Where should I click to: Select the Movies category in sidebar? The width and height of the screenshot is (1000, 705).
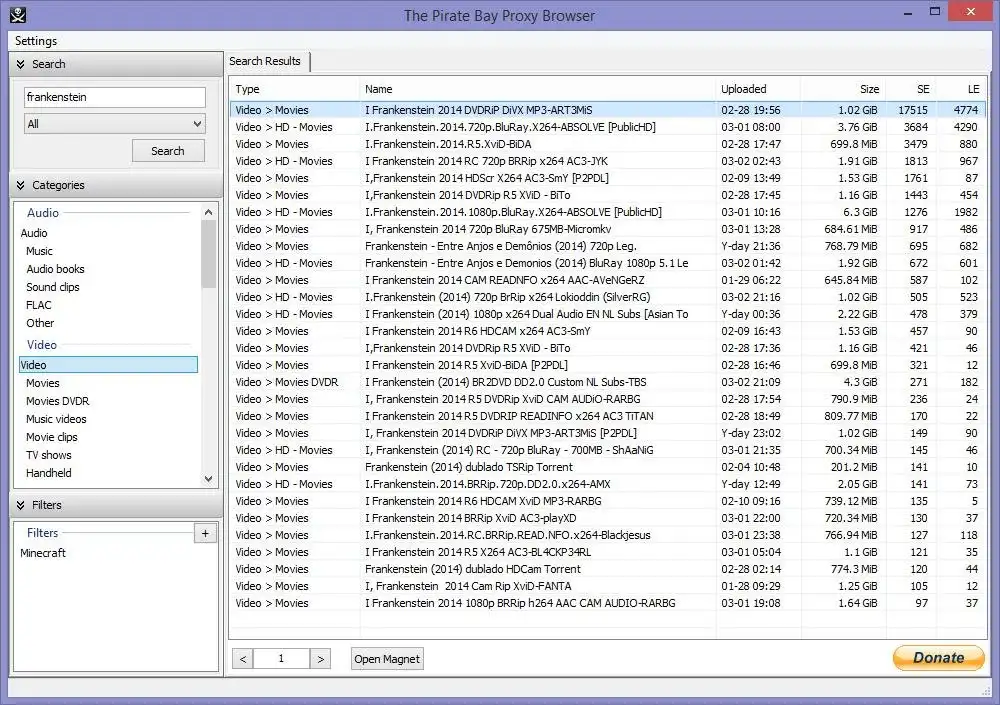click(43, 383)
